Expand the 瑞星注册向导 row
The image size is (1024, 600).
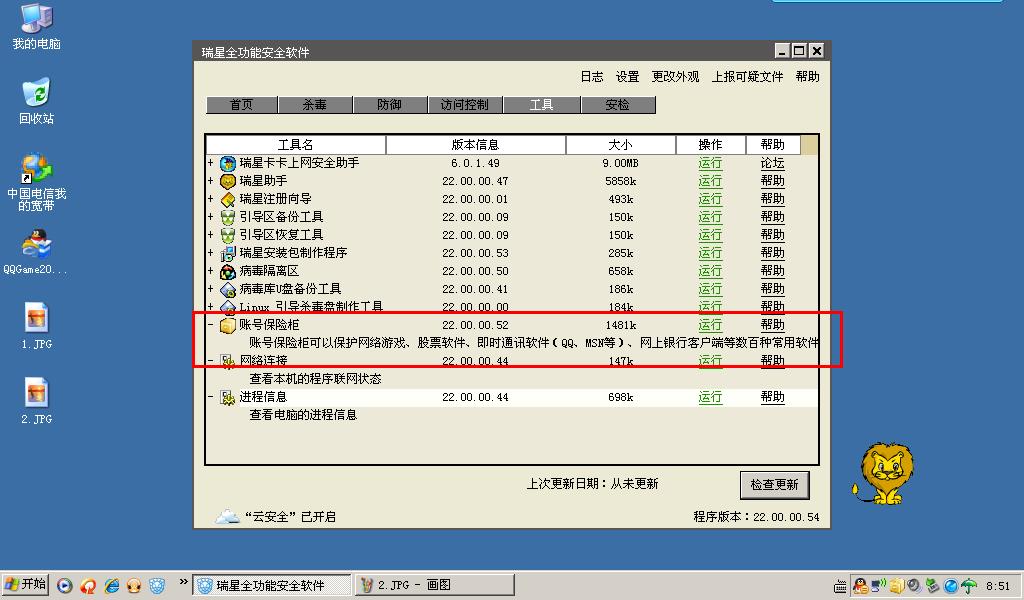(210, 198)
